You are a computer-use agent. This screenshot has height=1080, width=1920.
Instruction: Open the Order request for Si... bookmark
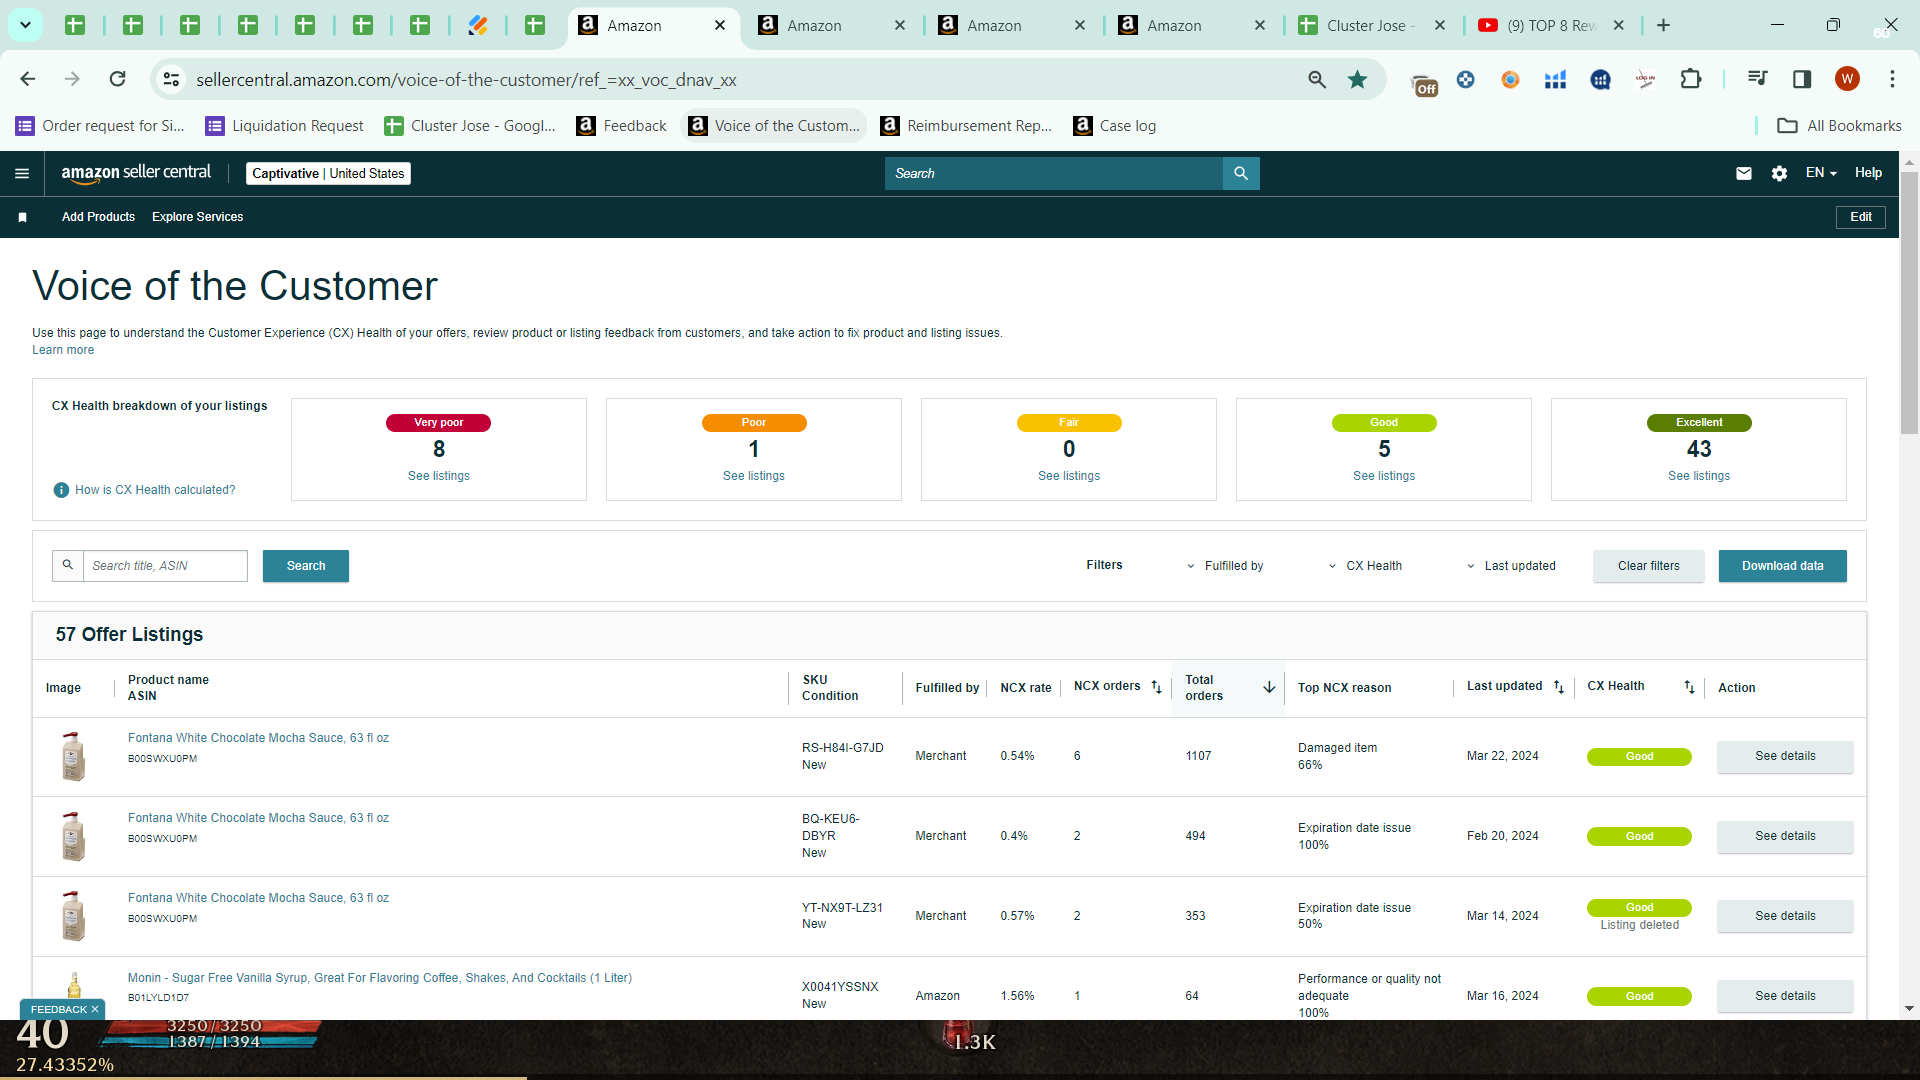pos(101,126)
